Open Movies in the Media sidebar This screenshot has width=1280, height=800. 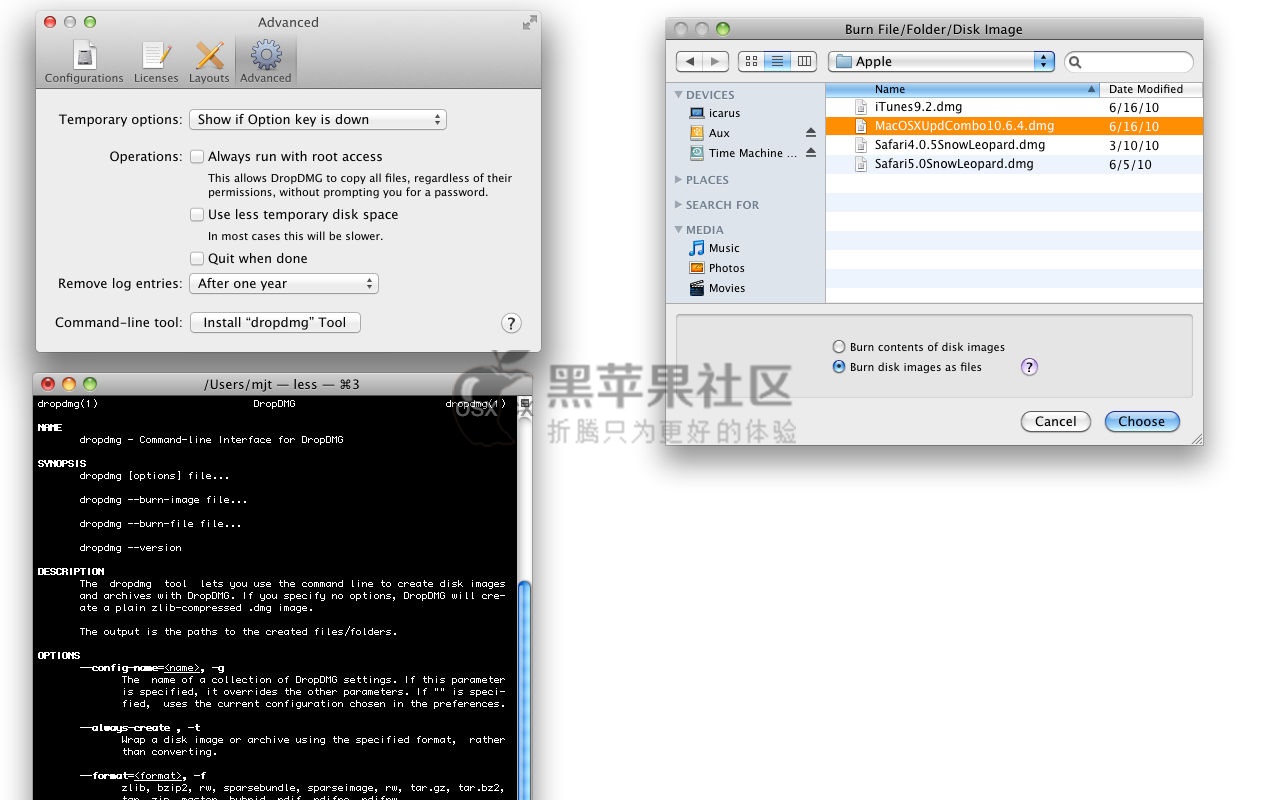[x=717, y=288]
